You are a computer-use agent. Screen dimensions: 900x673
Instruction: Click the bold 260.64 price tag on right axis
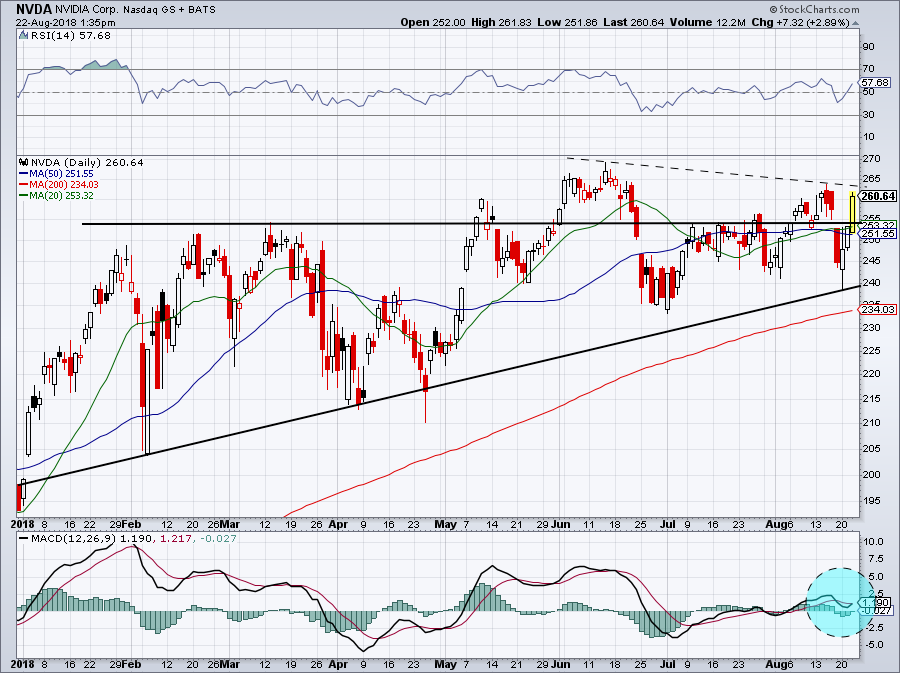coord(878,196)
